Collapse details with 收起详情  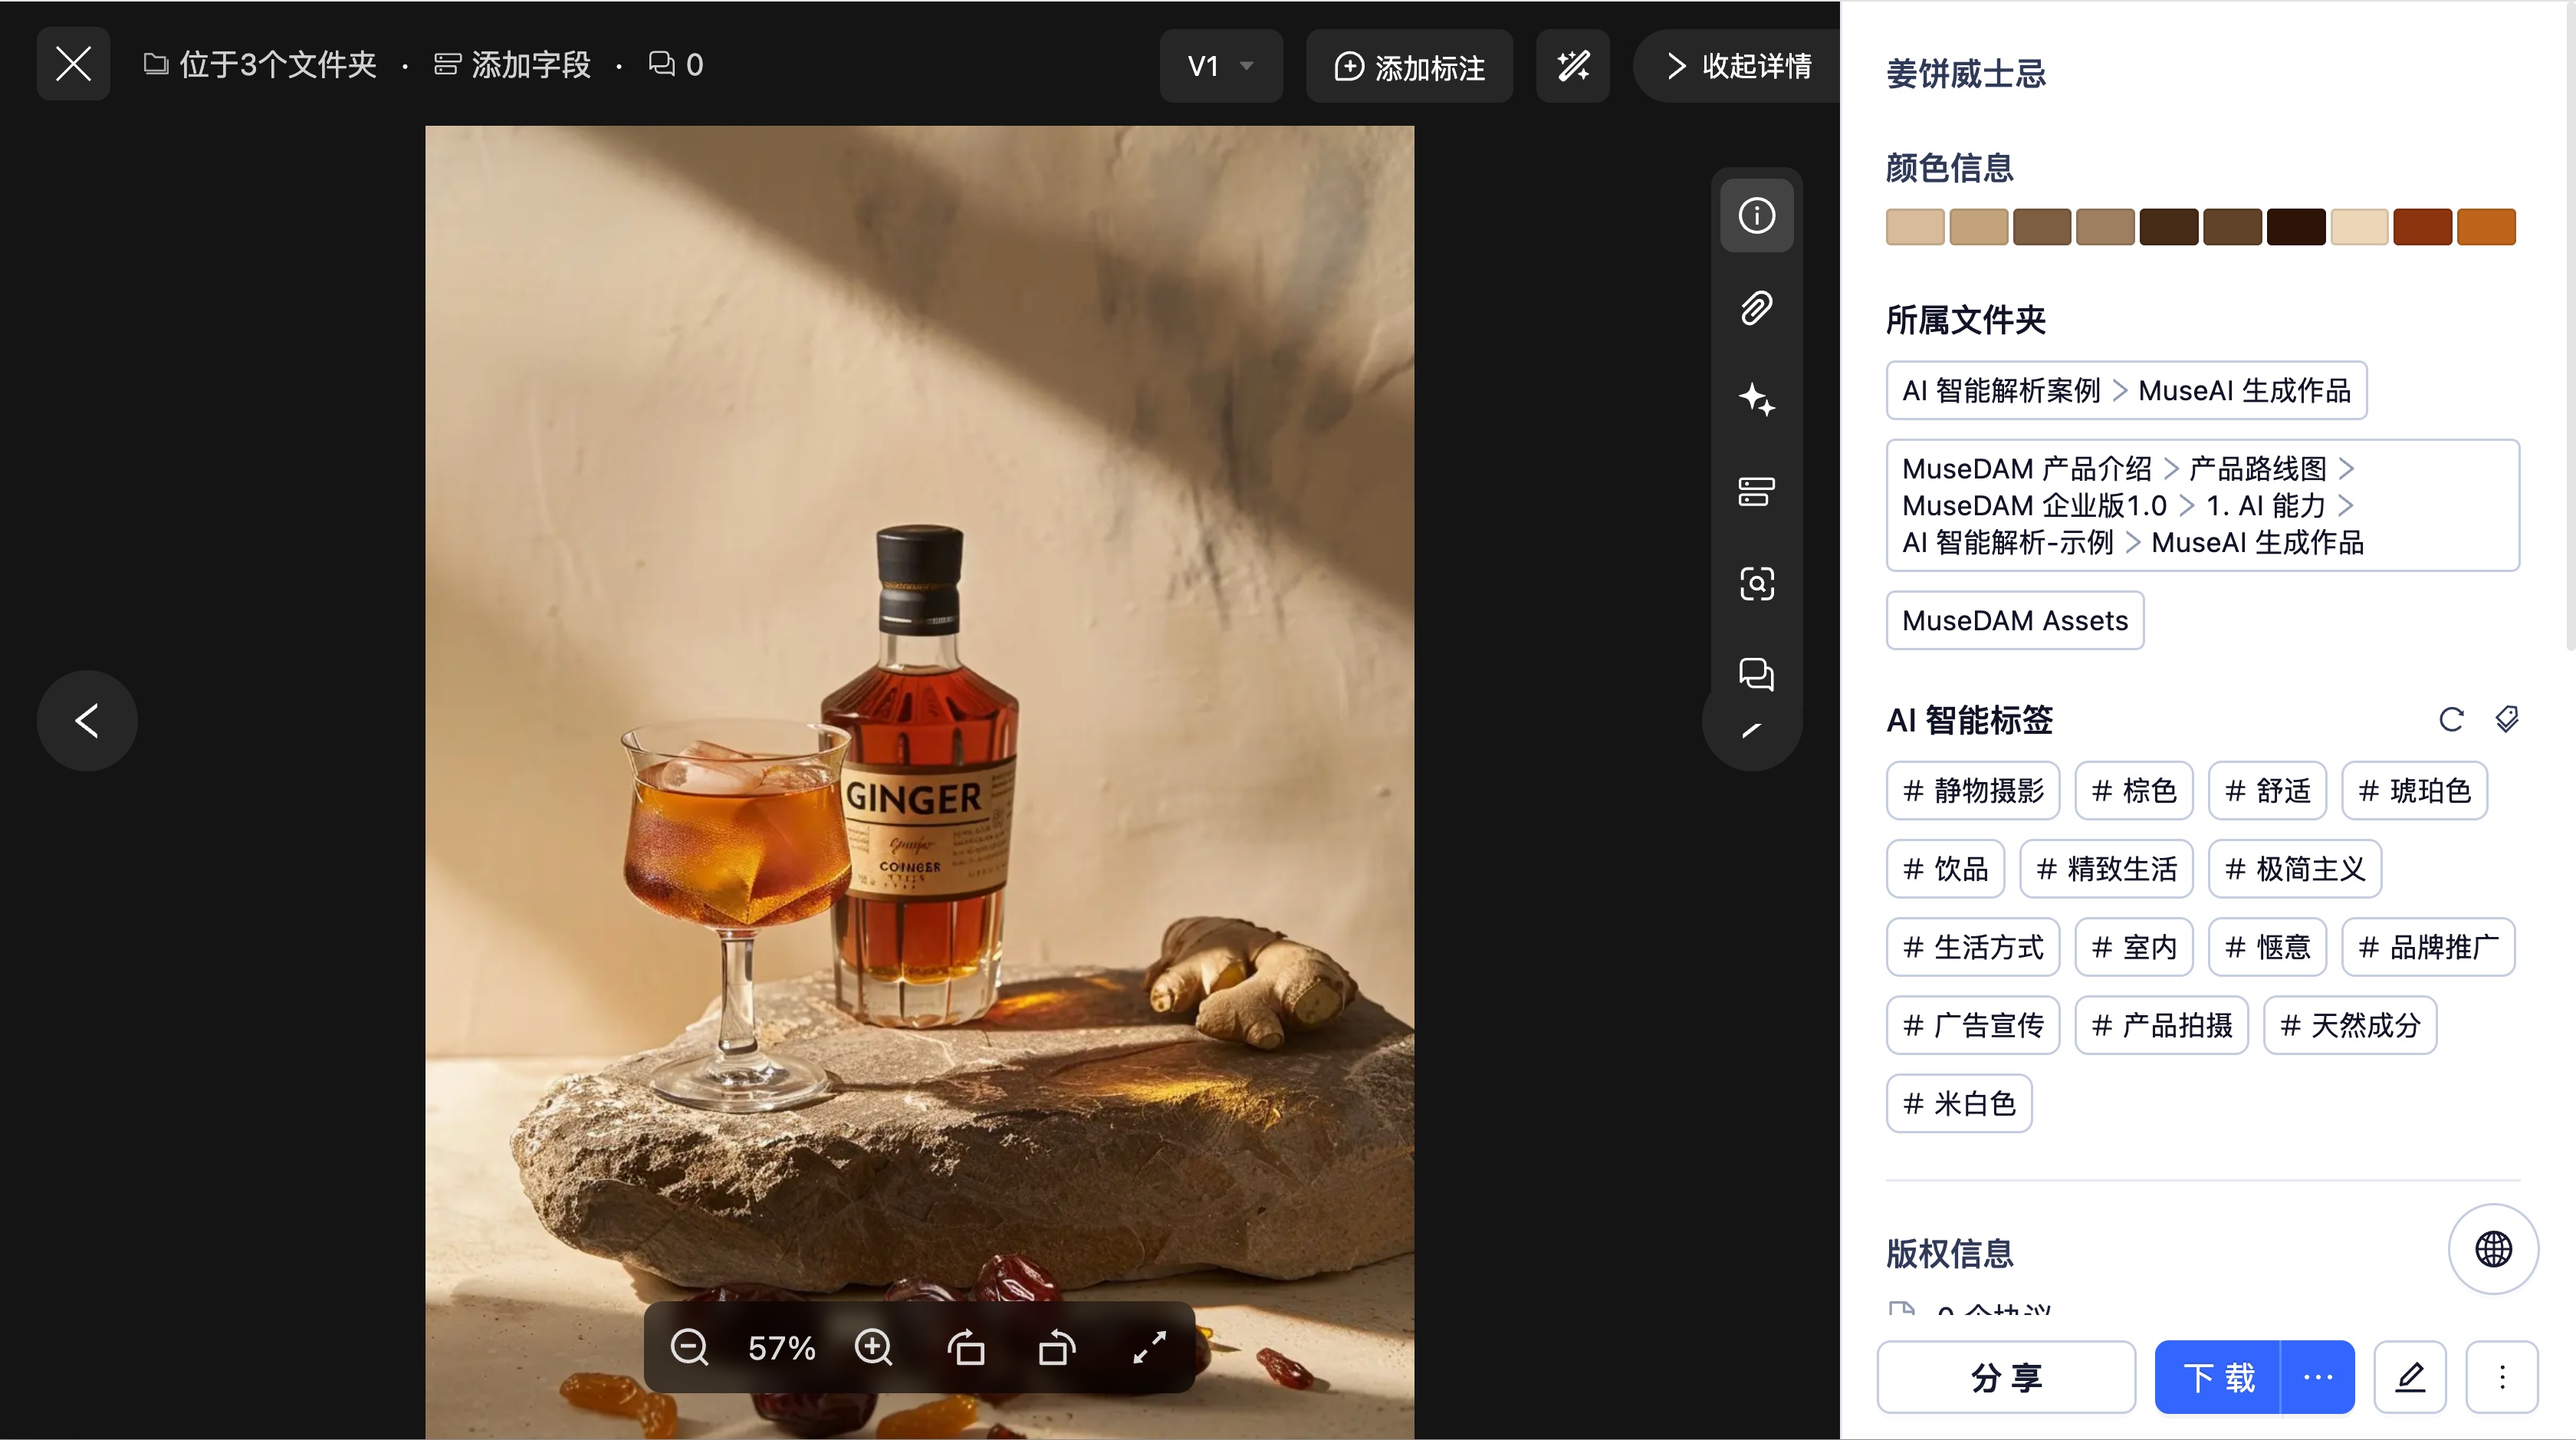pyautogui.click(x=1738, y=66)
